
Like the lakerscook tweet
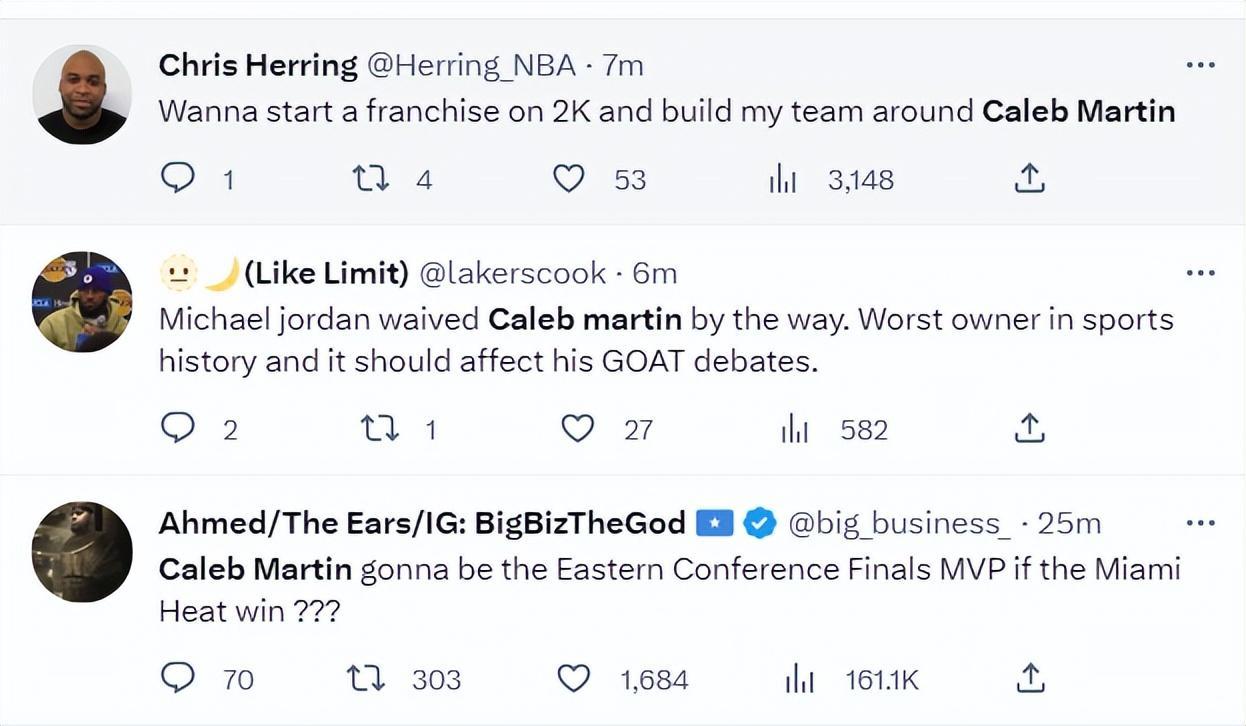pyautogui.click(x=577, y=429)
